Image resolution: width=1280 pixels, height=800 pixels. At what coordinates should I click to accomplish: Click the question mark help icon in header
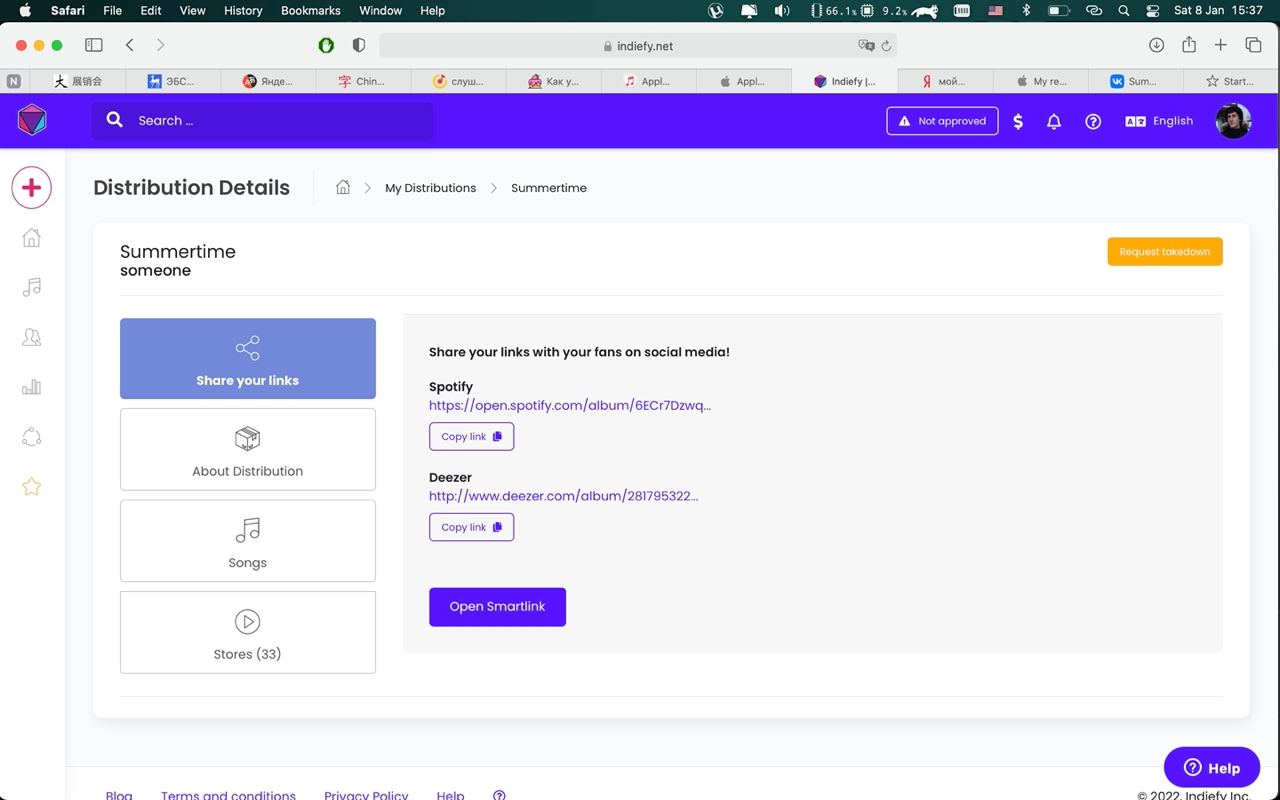tap(1093, 121)
